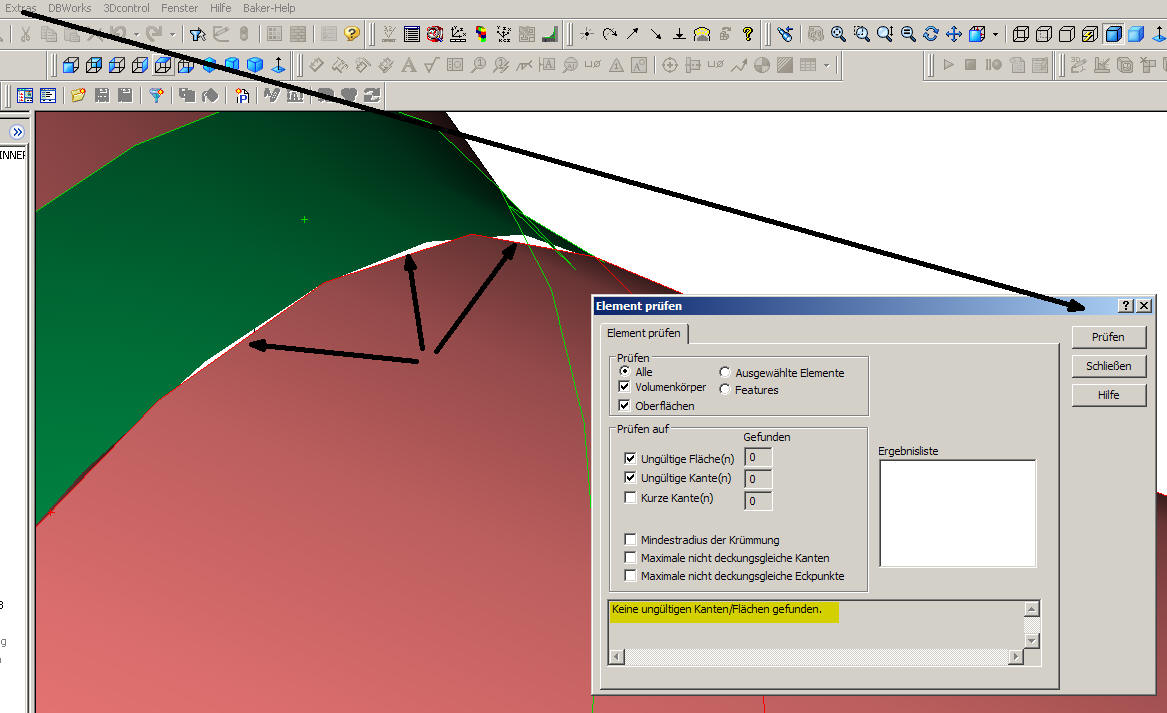
Task: Uncheck the Oberflächen checkbox
Action: (624, 406)
